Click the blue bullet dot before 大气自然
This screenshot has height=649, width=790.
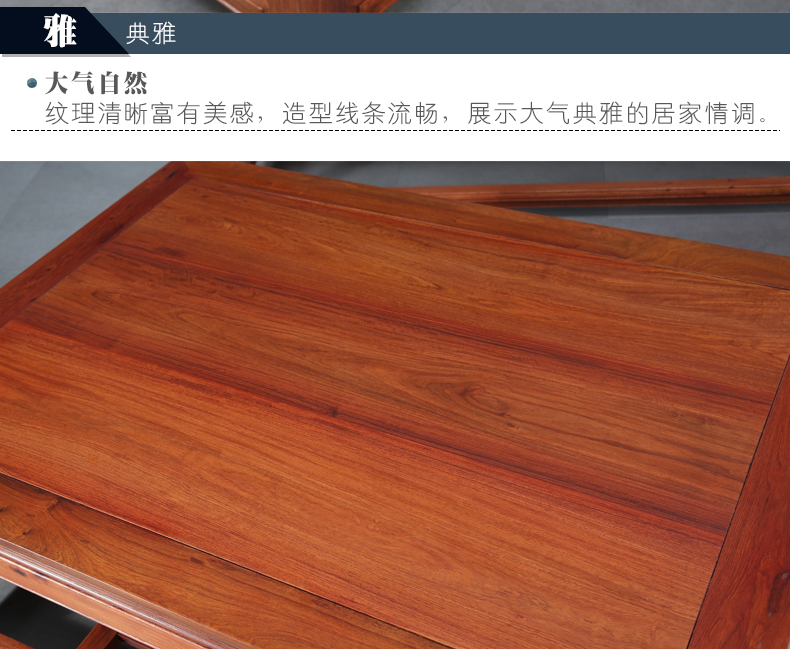point(32,84)
